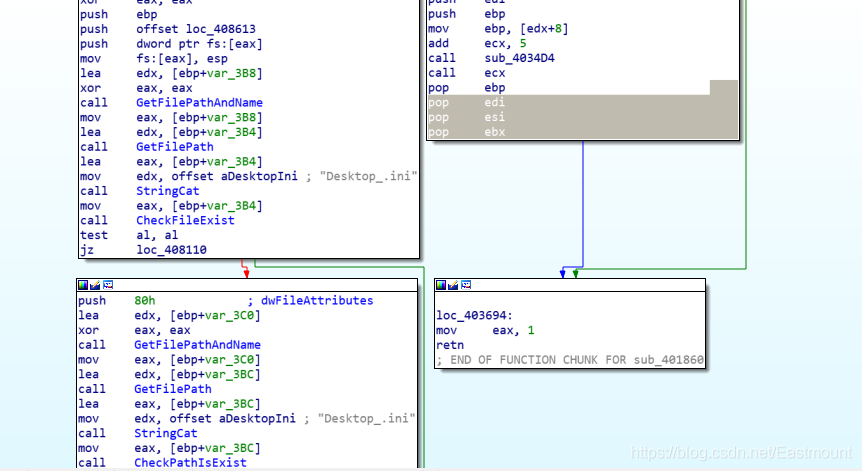
Task: Select the 'mov eax, [ebp+var_3BC]' line
Action: coord(169,448)
